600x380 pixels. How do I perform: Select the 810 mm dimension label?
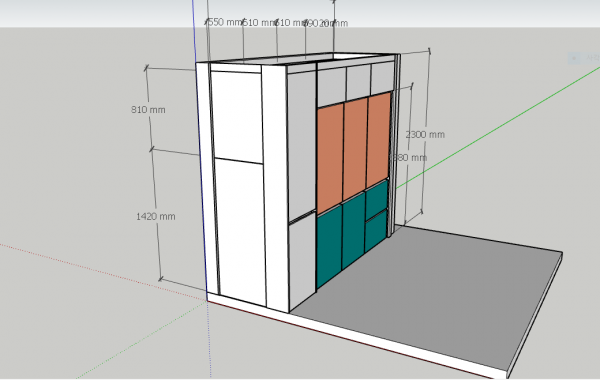(148, 110)
